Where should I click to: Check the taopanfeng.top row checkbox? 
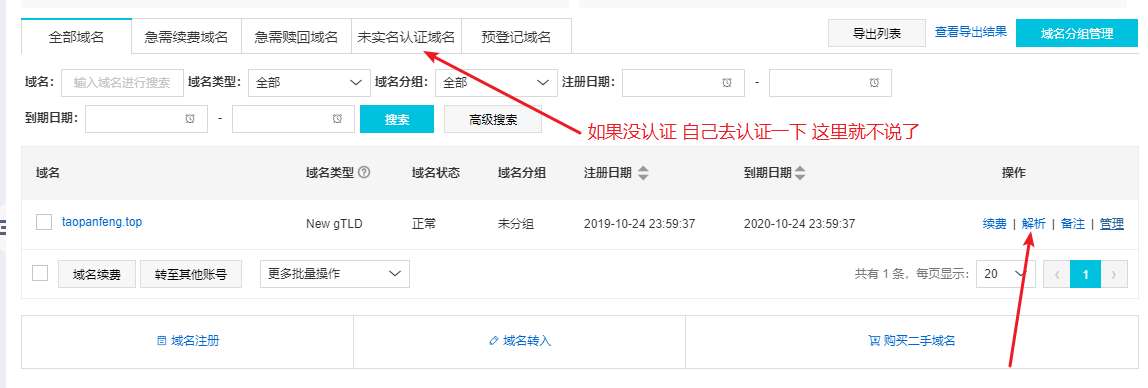(x=44, y=222)
